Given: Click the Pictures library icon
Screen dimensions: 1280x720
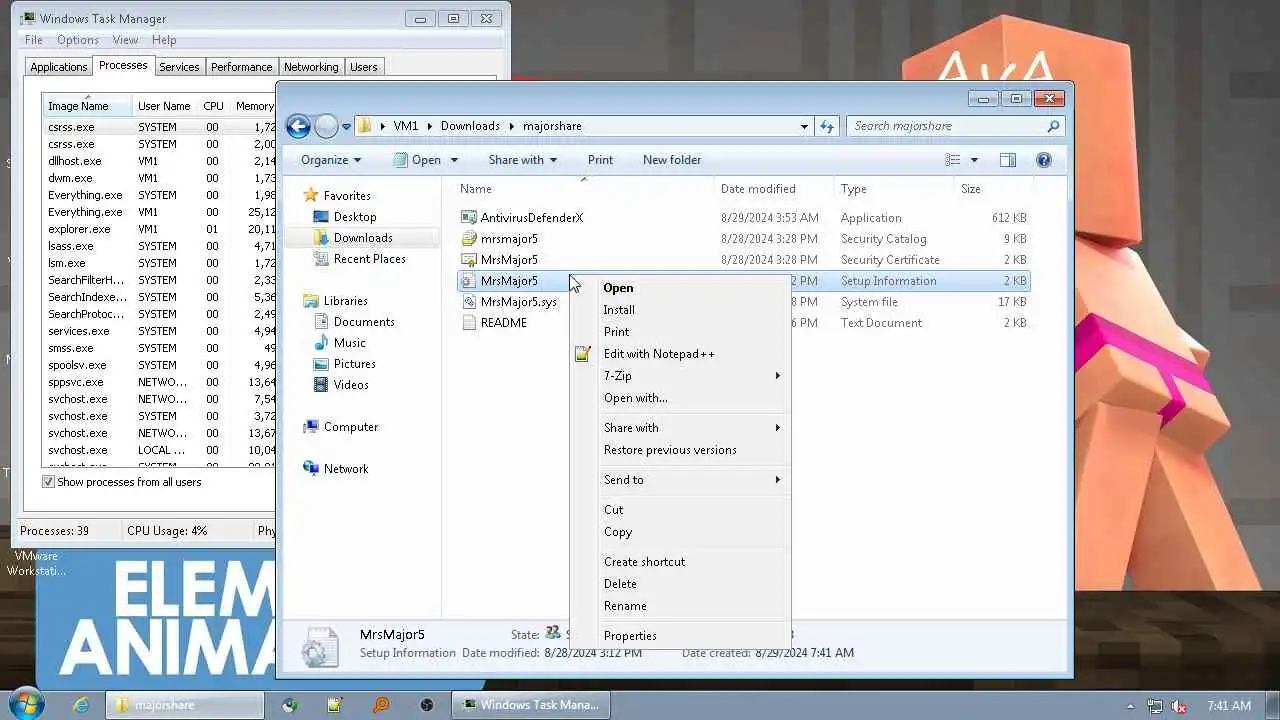Looking at the screenshot, I should (321, 364).
